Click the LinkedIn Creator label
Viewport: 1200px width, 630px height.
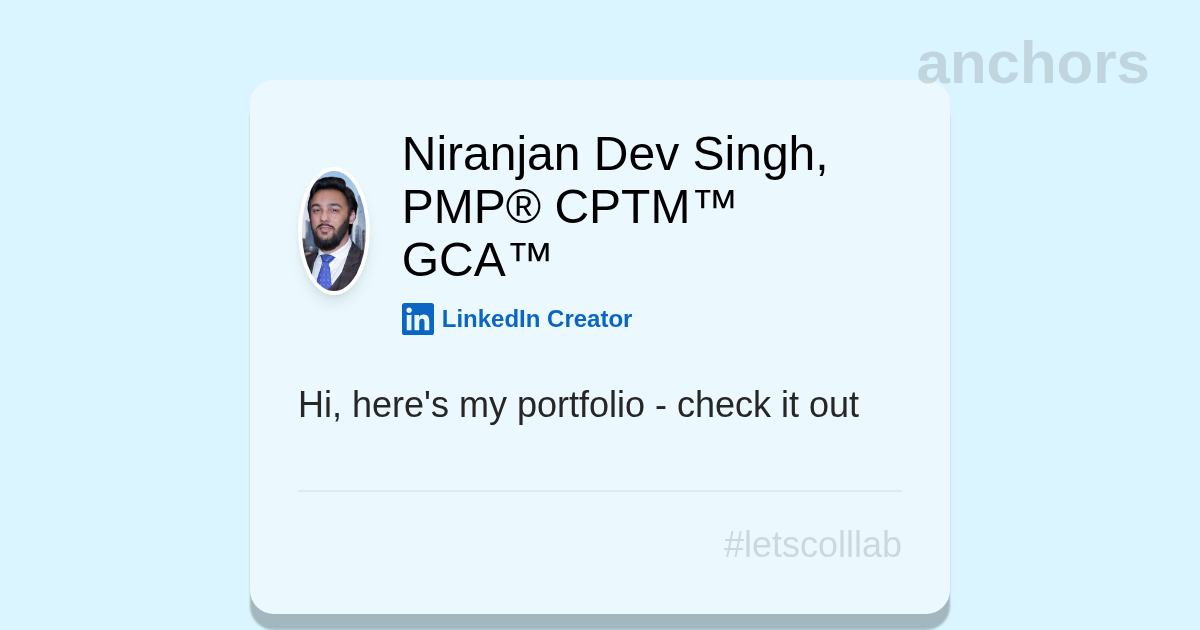[536, 319]
